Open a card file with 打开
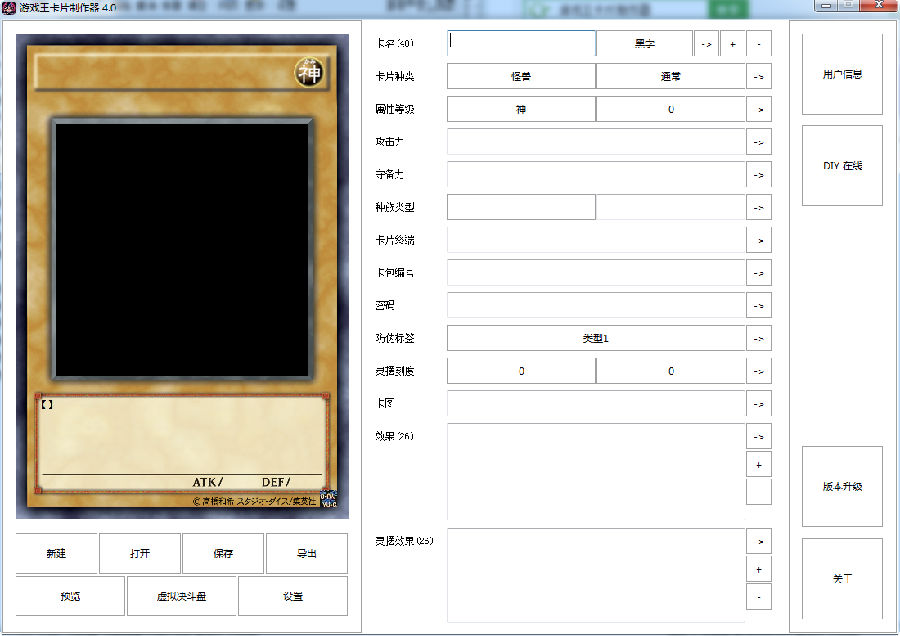The image size is (900, 636). pos(140,553)
